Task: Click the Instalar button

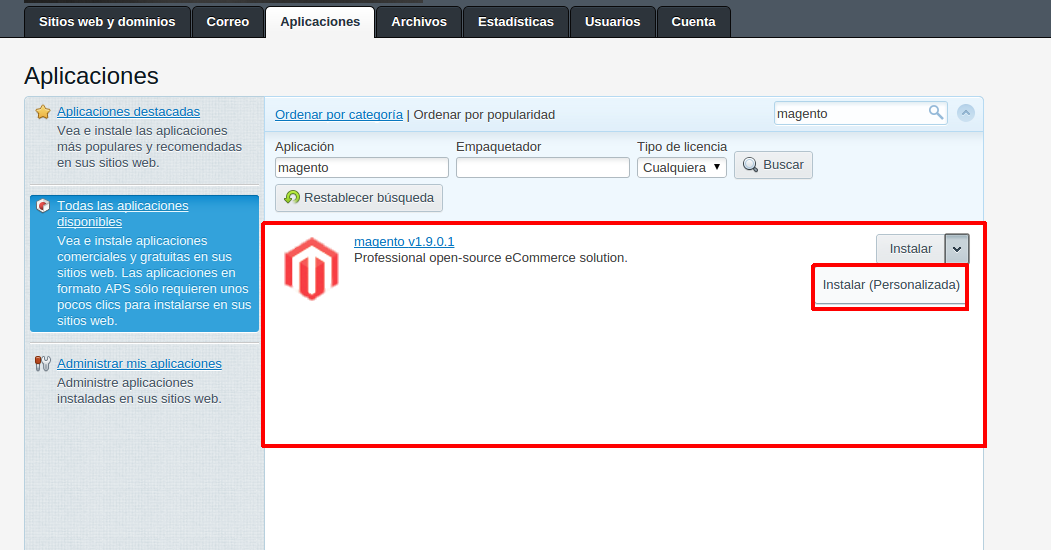Action: 910,249
